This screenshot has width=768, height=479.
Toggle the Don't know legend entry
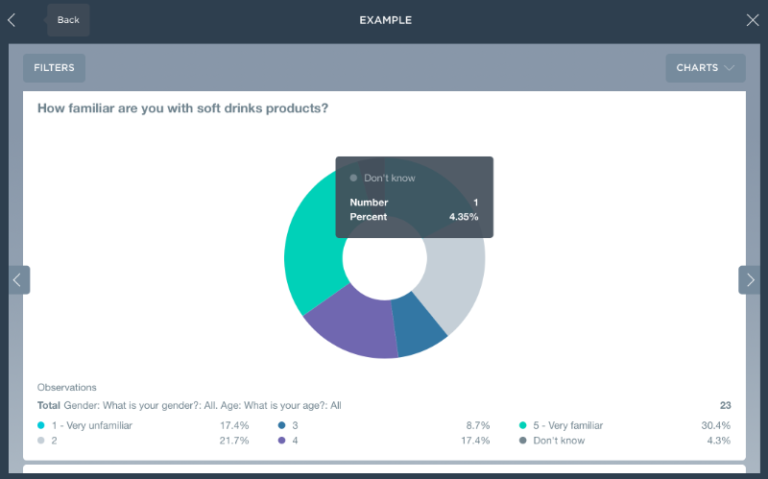click(x=558, y=440)
